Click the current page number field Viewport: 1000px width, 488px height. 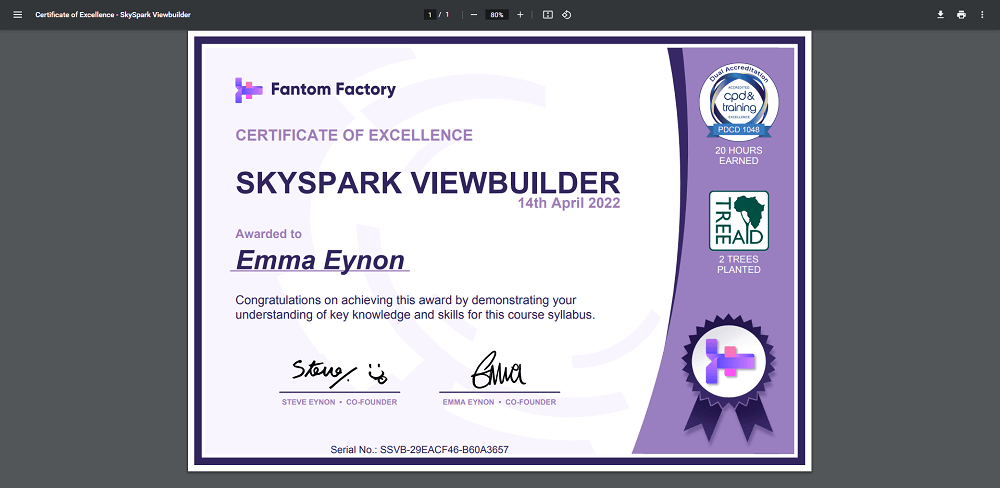point(430,15)
